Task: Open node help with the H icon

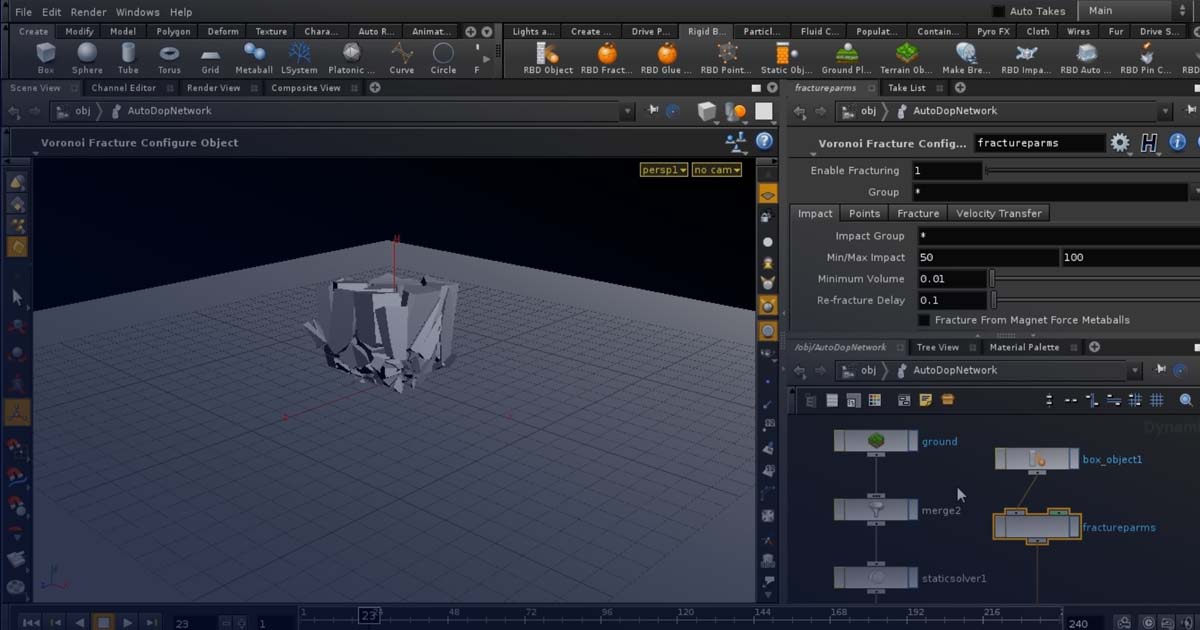Action: [1148, 143]
